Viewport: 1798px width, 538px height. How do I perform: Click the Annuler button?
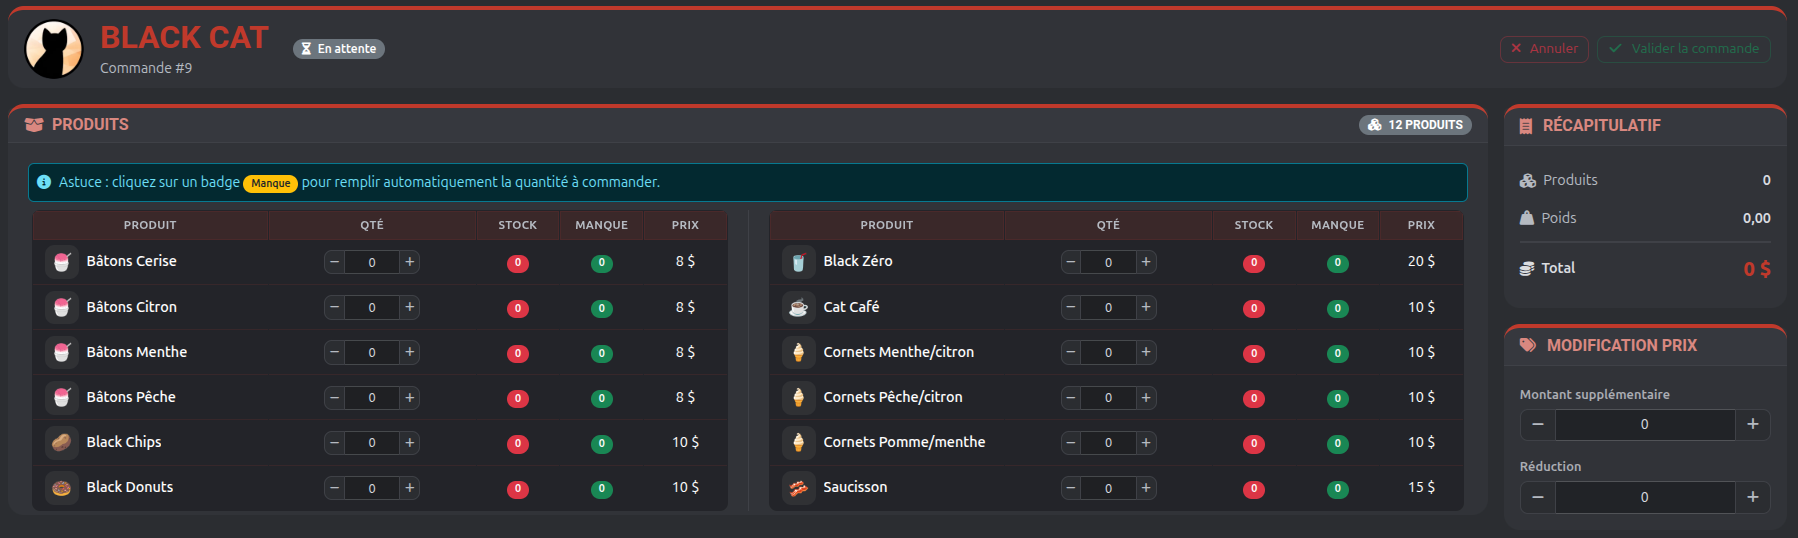[x=1544, y=49]
